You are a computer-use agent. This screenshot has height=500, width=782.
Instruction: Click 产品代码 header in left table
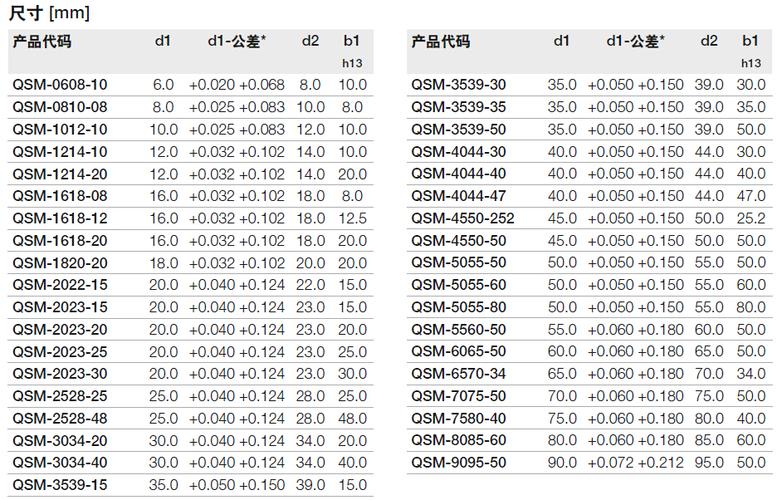(x=42, y=41)
